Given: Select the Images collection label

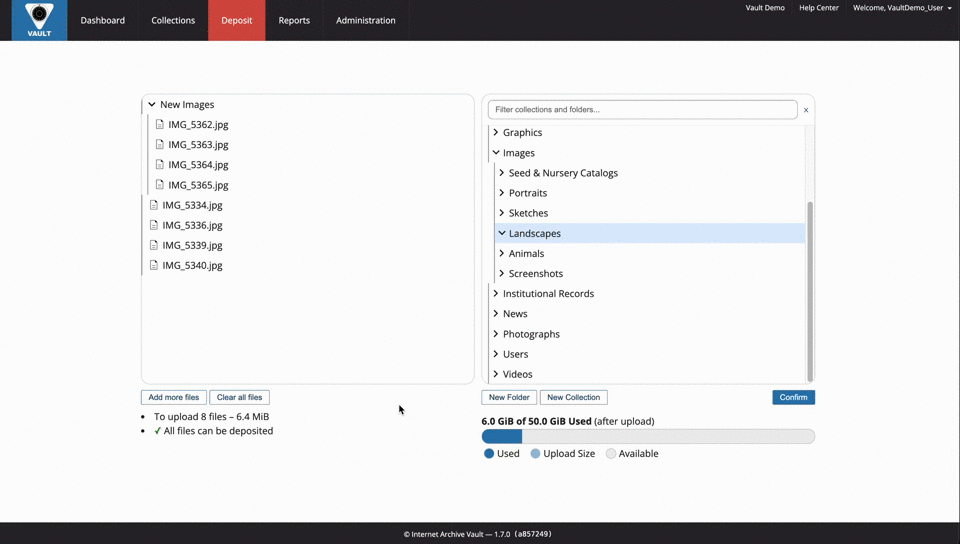Looking at the screenshot, I should [519, 152].
